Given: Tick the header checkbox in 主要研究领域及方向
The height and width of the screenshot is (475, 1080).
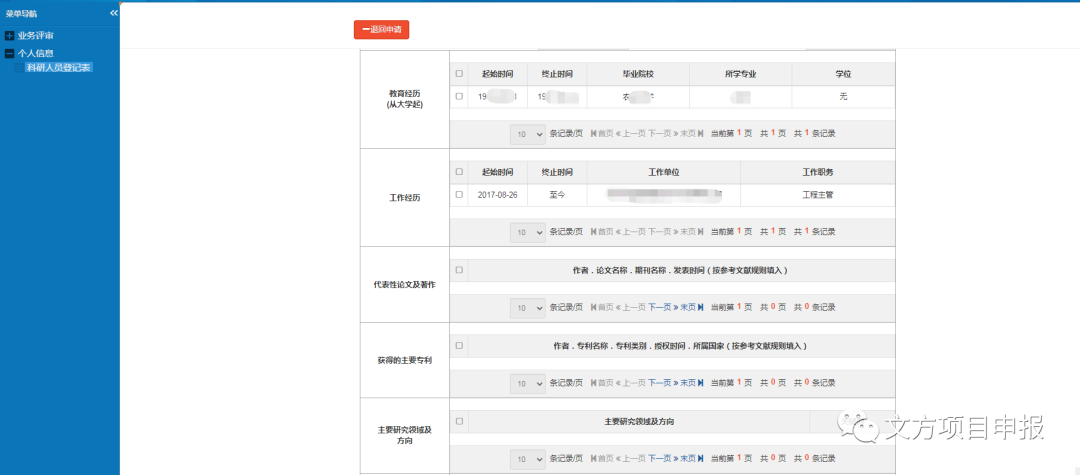Looking at the screenshot, I should (459, 421).
